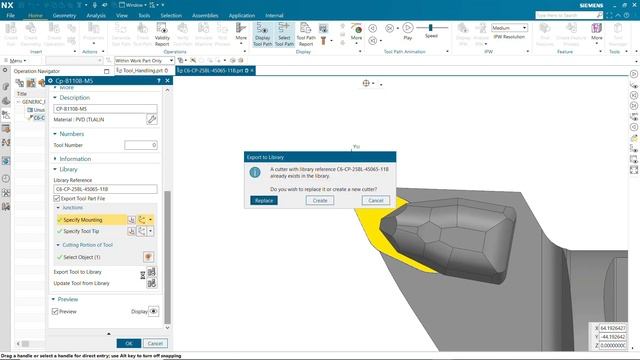
Task: Open the IPW Resolution Medium dropdown
Action: (509, 28)
